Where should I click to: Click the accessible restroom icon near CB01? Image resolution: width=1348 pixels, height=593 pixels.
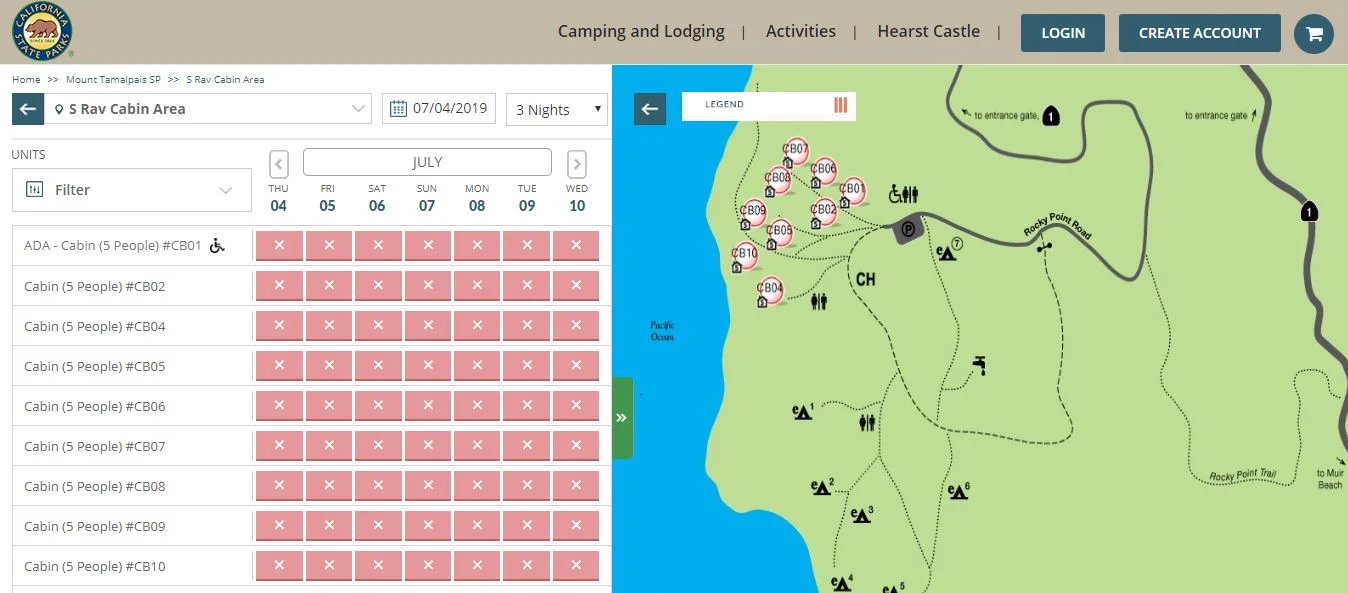pos(904,193)
